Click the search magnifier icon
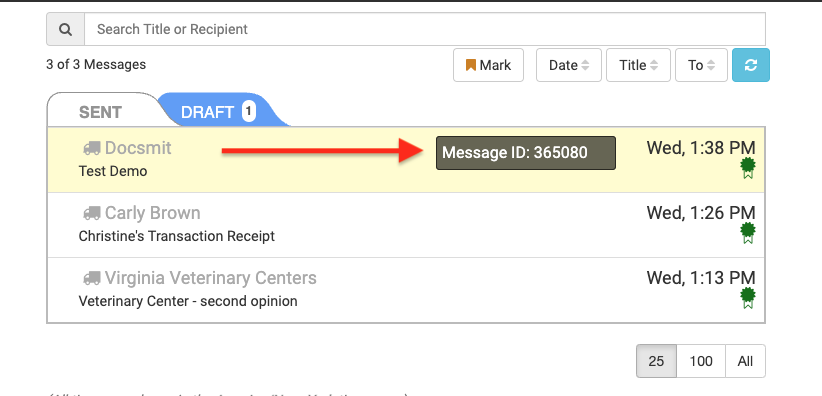 tap(66, 29)
